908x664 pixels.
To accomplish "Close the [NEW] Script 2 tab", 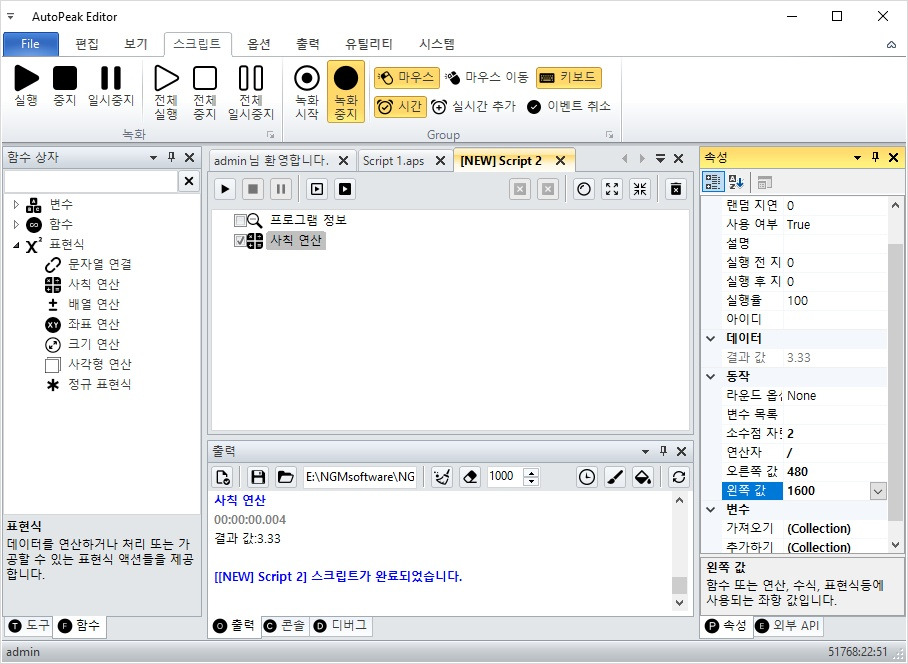I will 561,161.
